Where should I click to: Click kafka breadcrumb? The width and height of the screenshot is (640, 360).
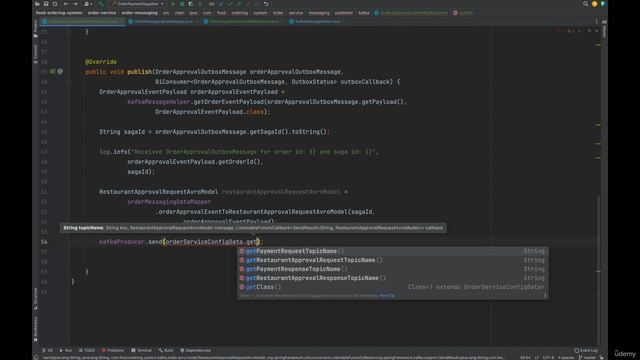pyautogui.click(x=364, y=13)
